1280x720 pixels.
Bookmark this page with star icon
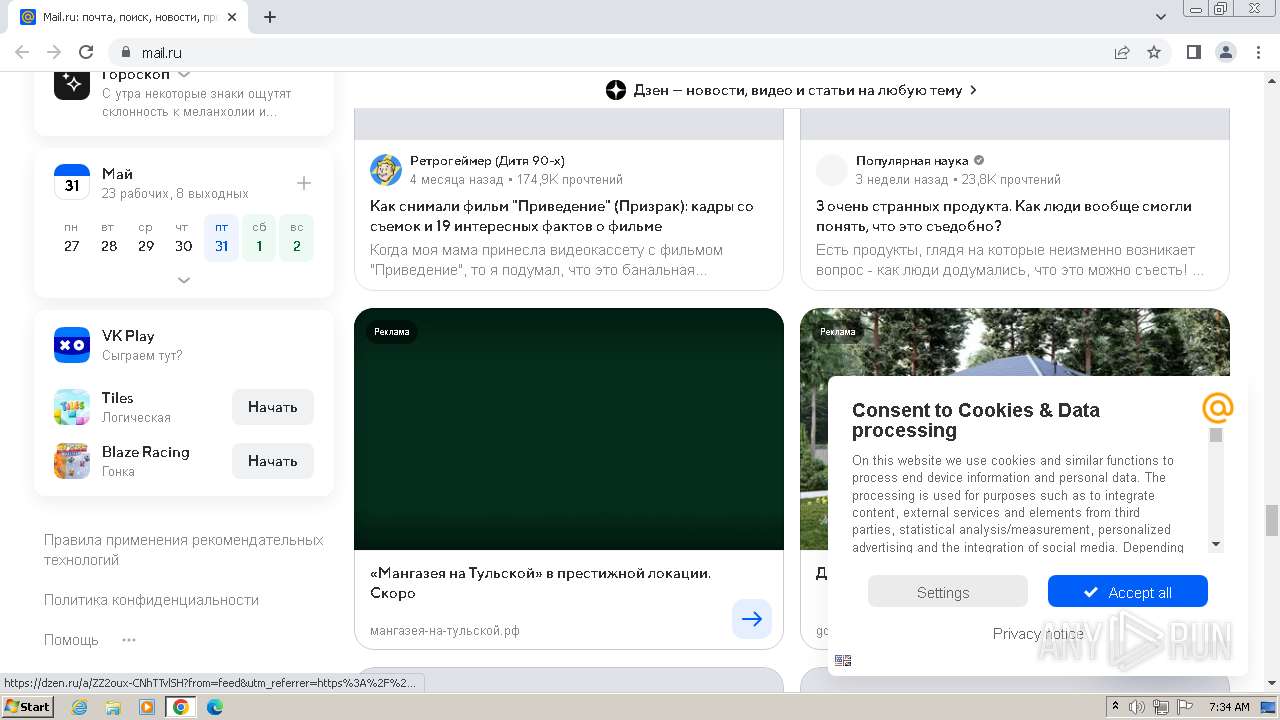tap(1154, 52)
